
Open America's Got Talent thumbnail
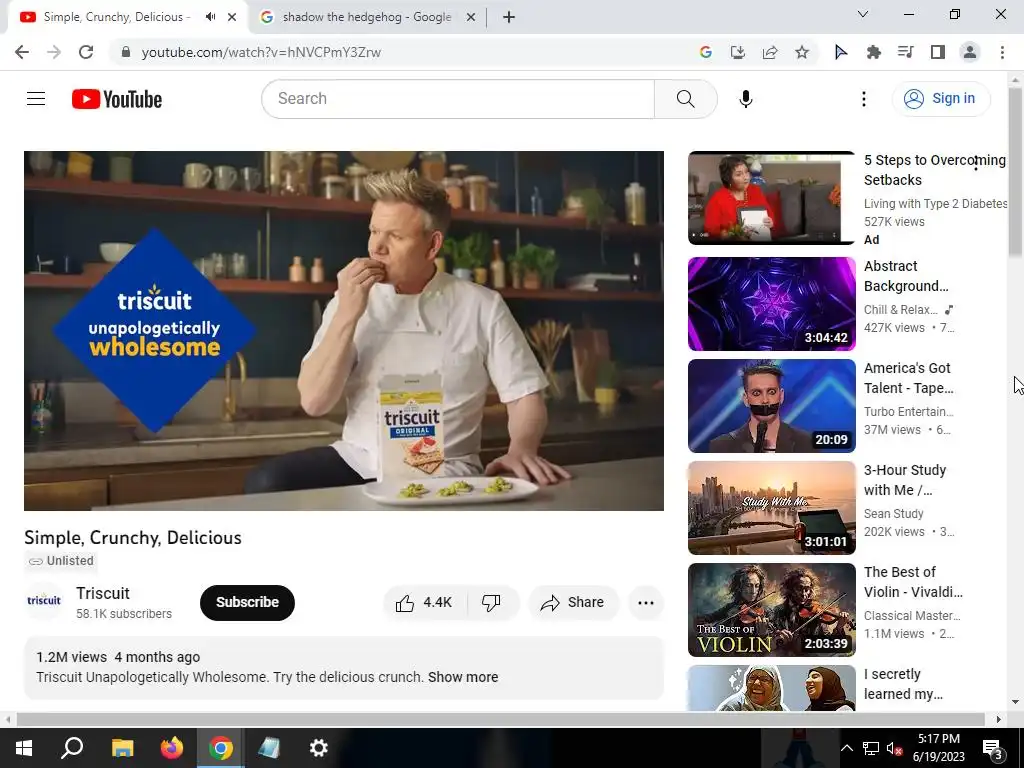tap(771, 406)
